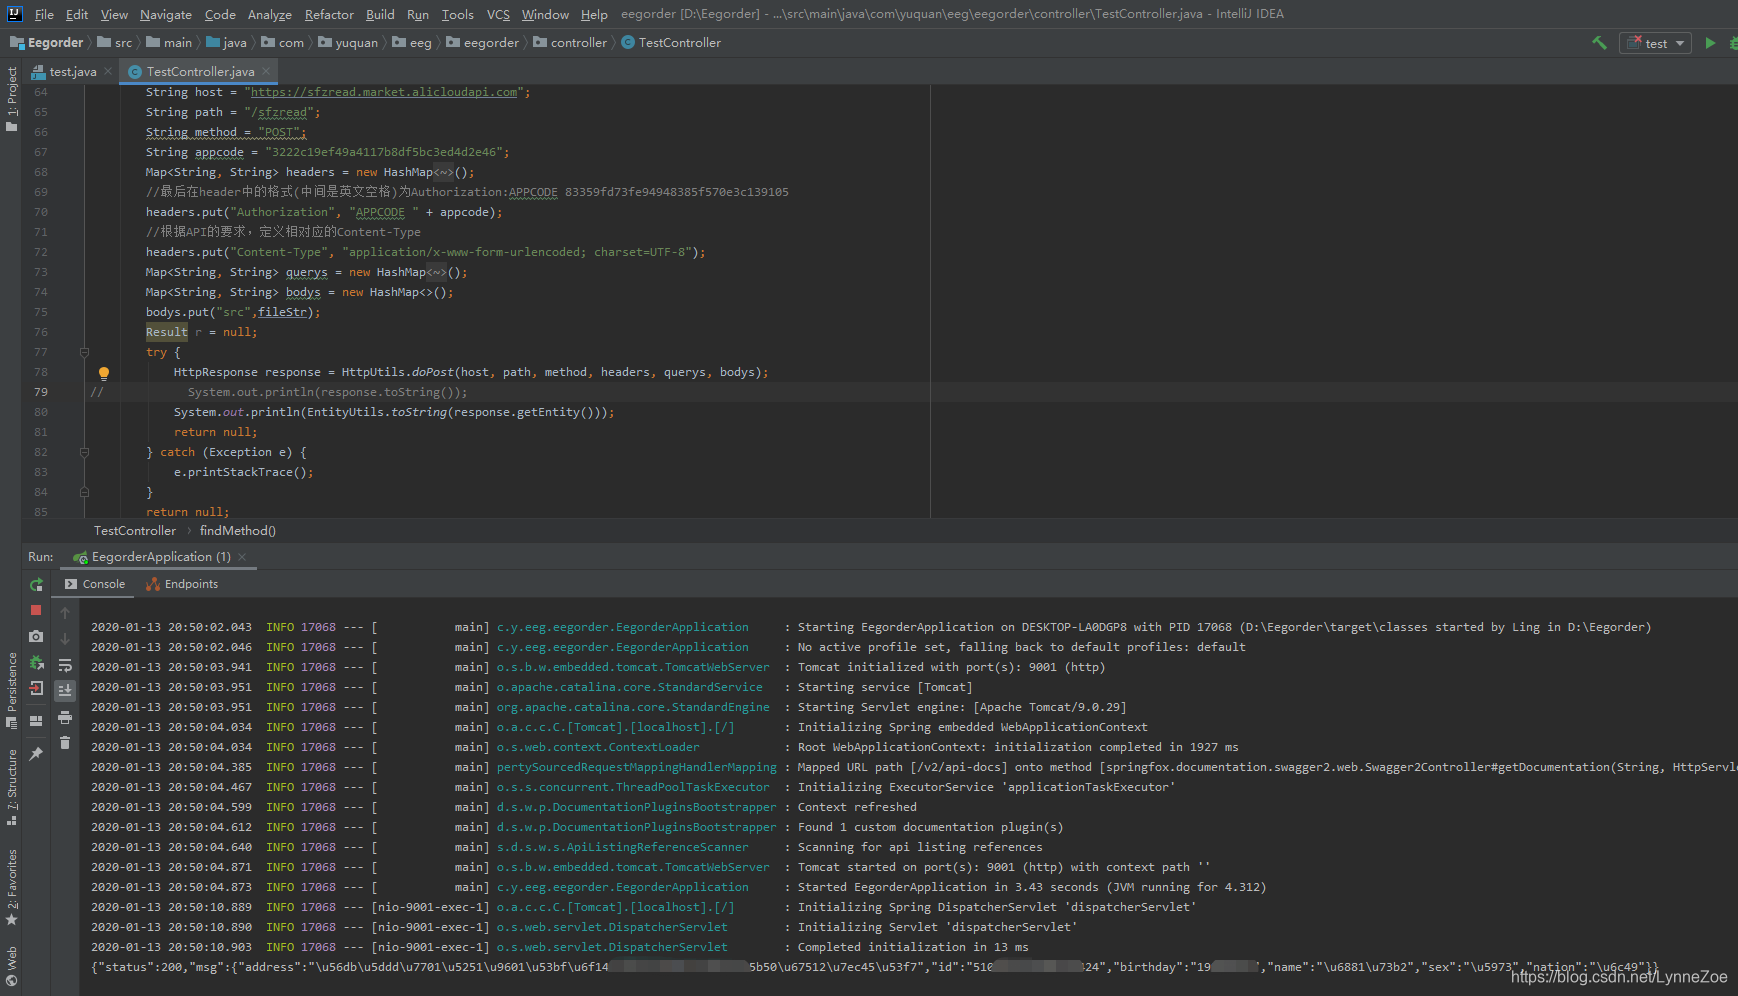Click the camera Dump Threads icon
The height and width of the screenshot is (996, 1738).
[x=36, y=636]
